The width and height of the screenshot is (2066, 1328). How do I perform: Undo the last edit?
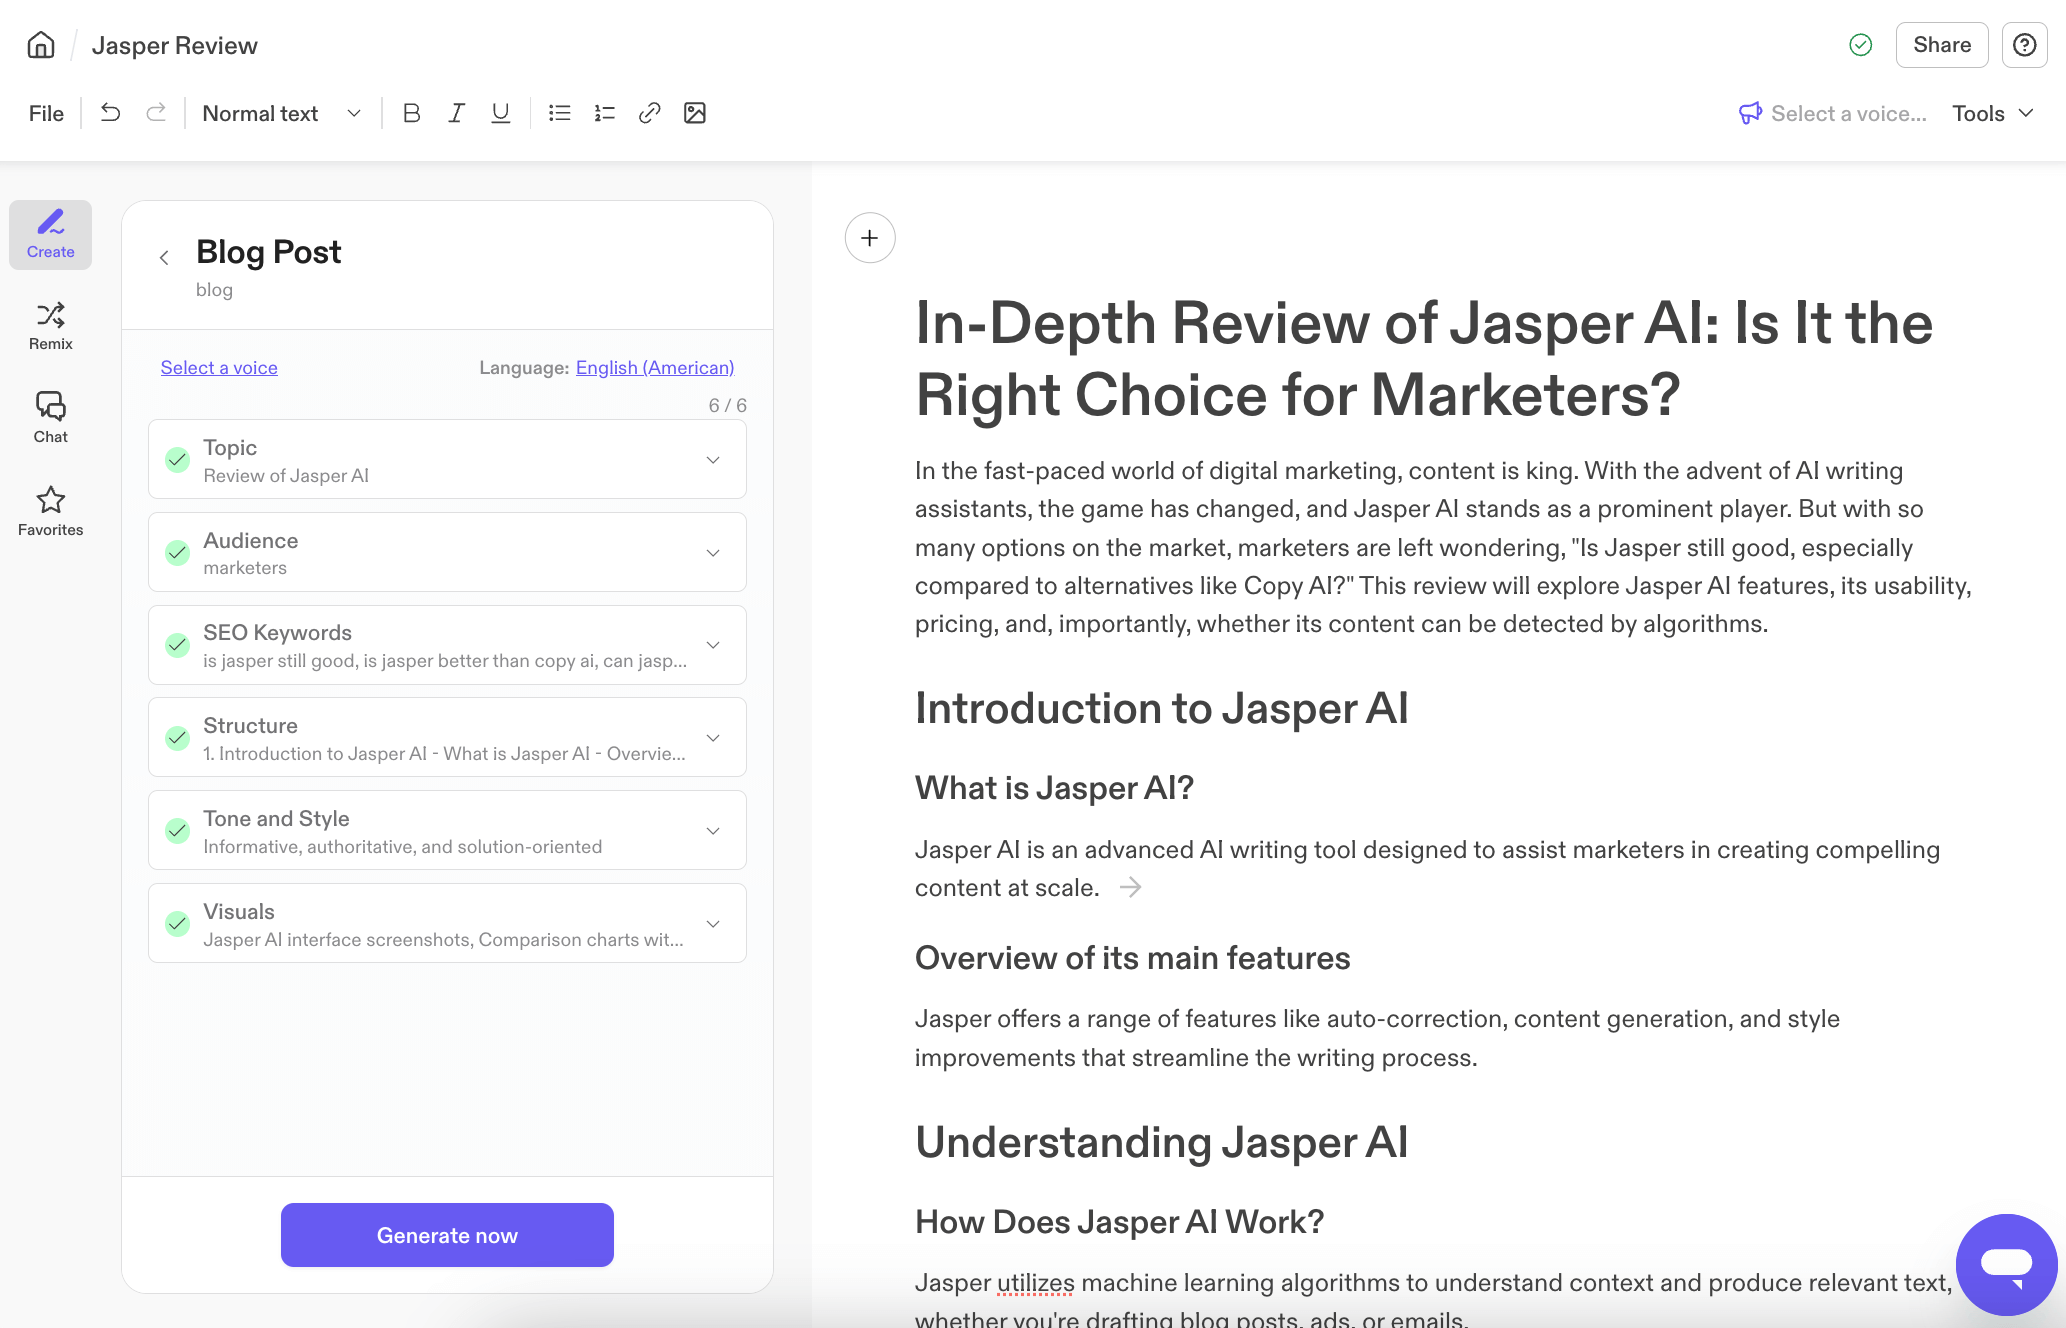click(x=111, y=113)
